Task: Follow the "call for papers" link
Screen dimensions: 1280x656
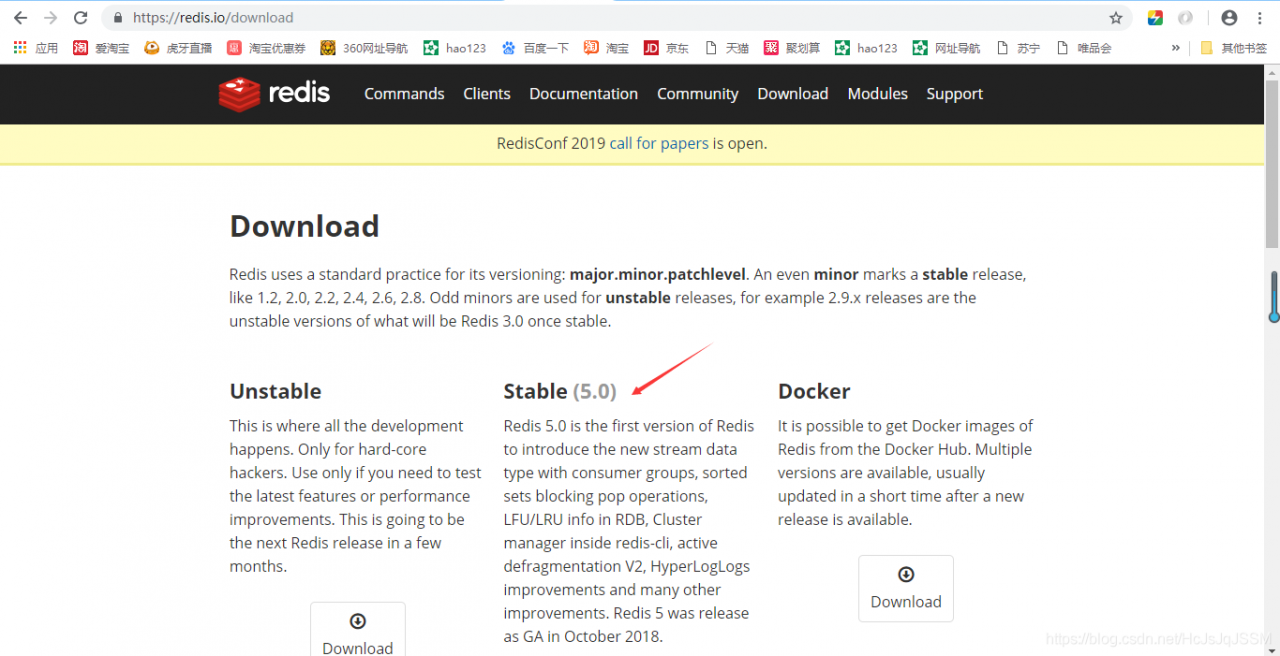Action: (x=659, y=144)
